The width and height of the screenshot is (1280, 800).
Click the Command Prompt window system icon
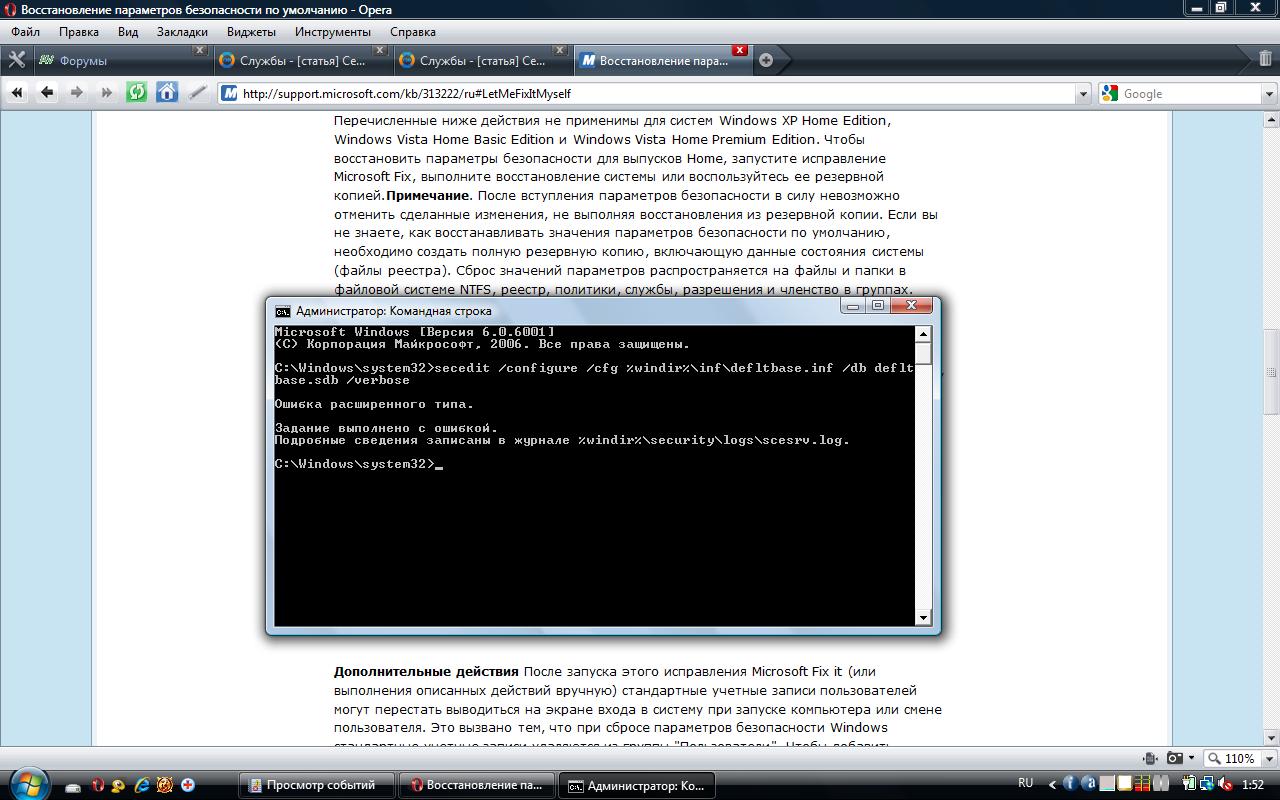click(283, 310)
